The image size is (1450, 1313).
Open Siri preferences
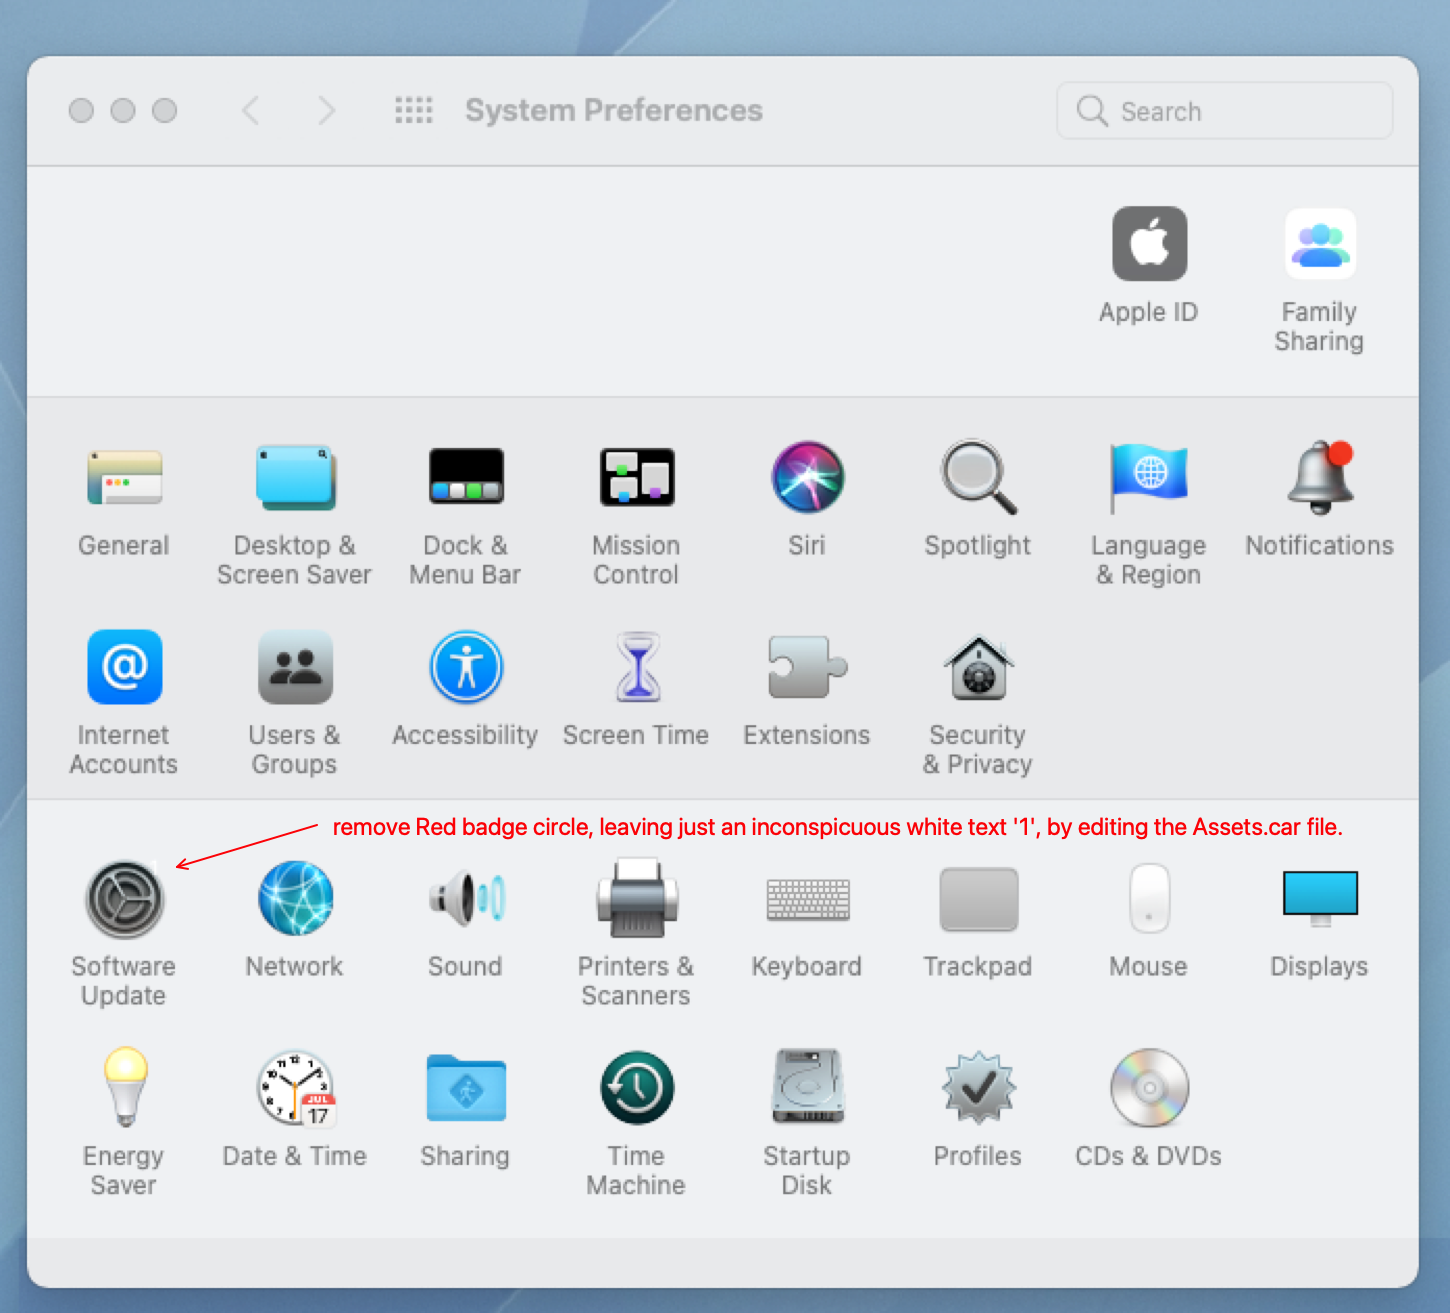tap(807, 477)
